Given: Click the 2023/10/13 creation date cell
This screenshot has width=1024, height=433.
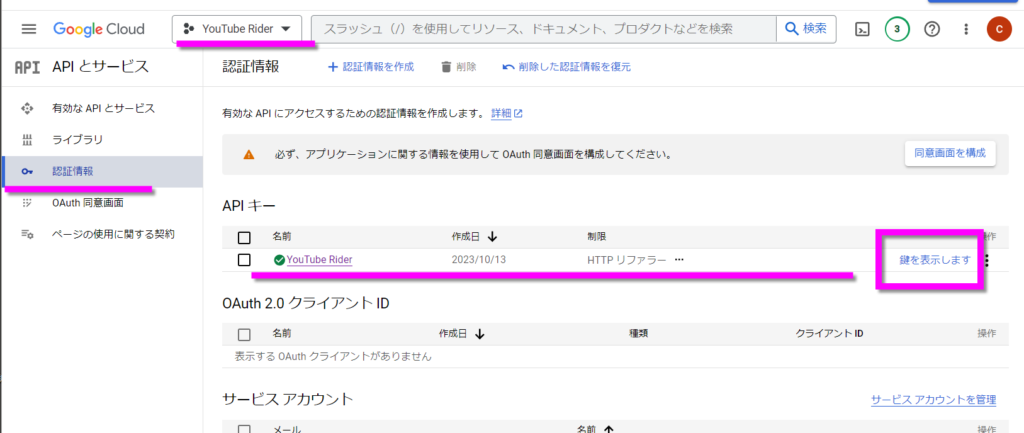Looking at the screenshot, I should 479,259.
